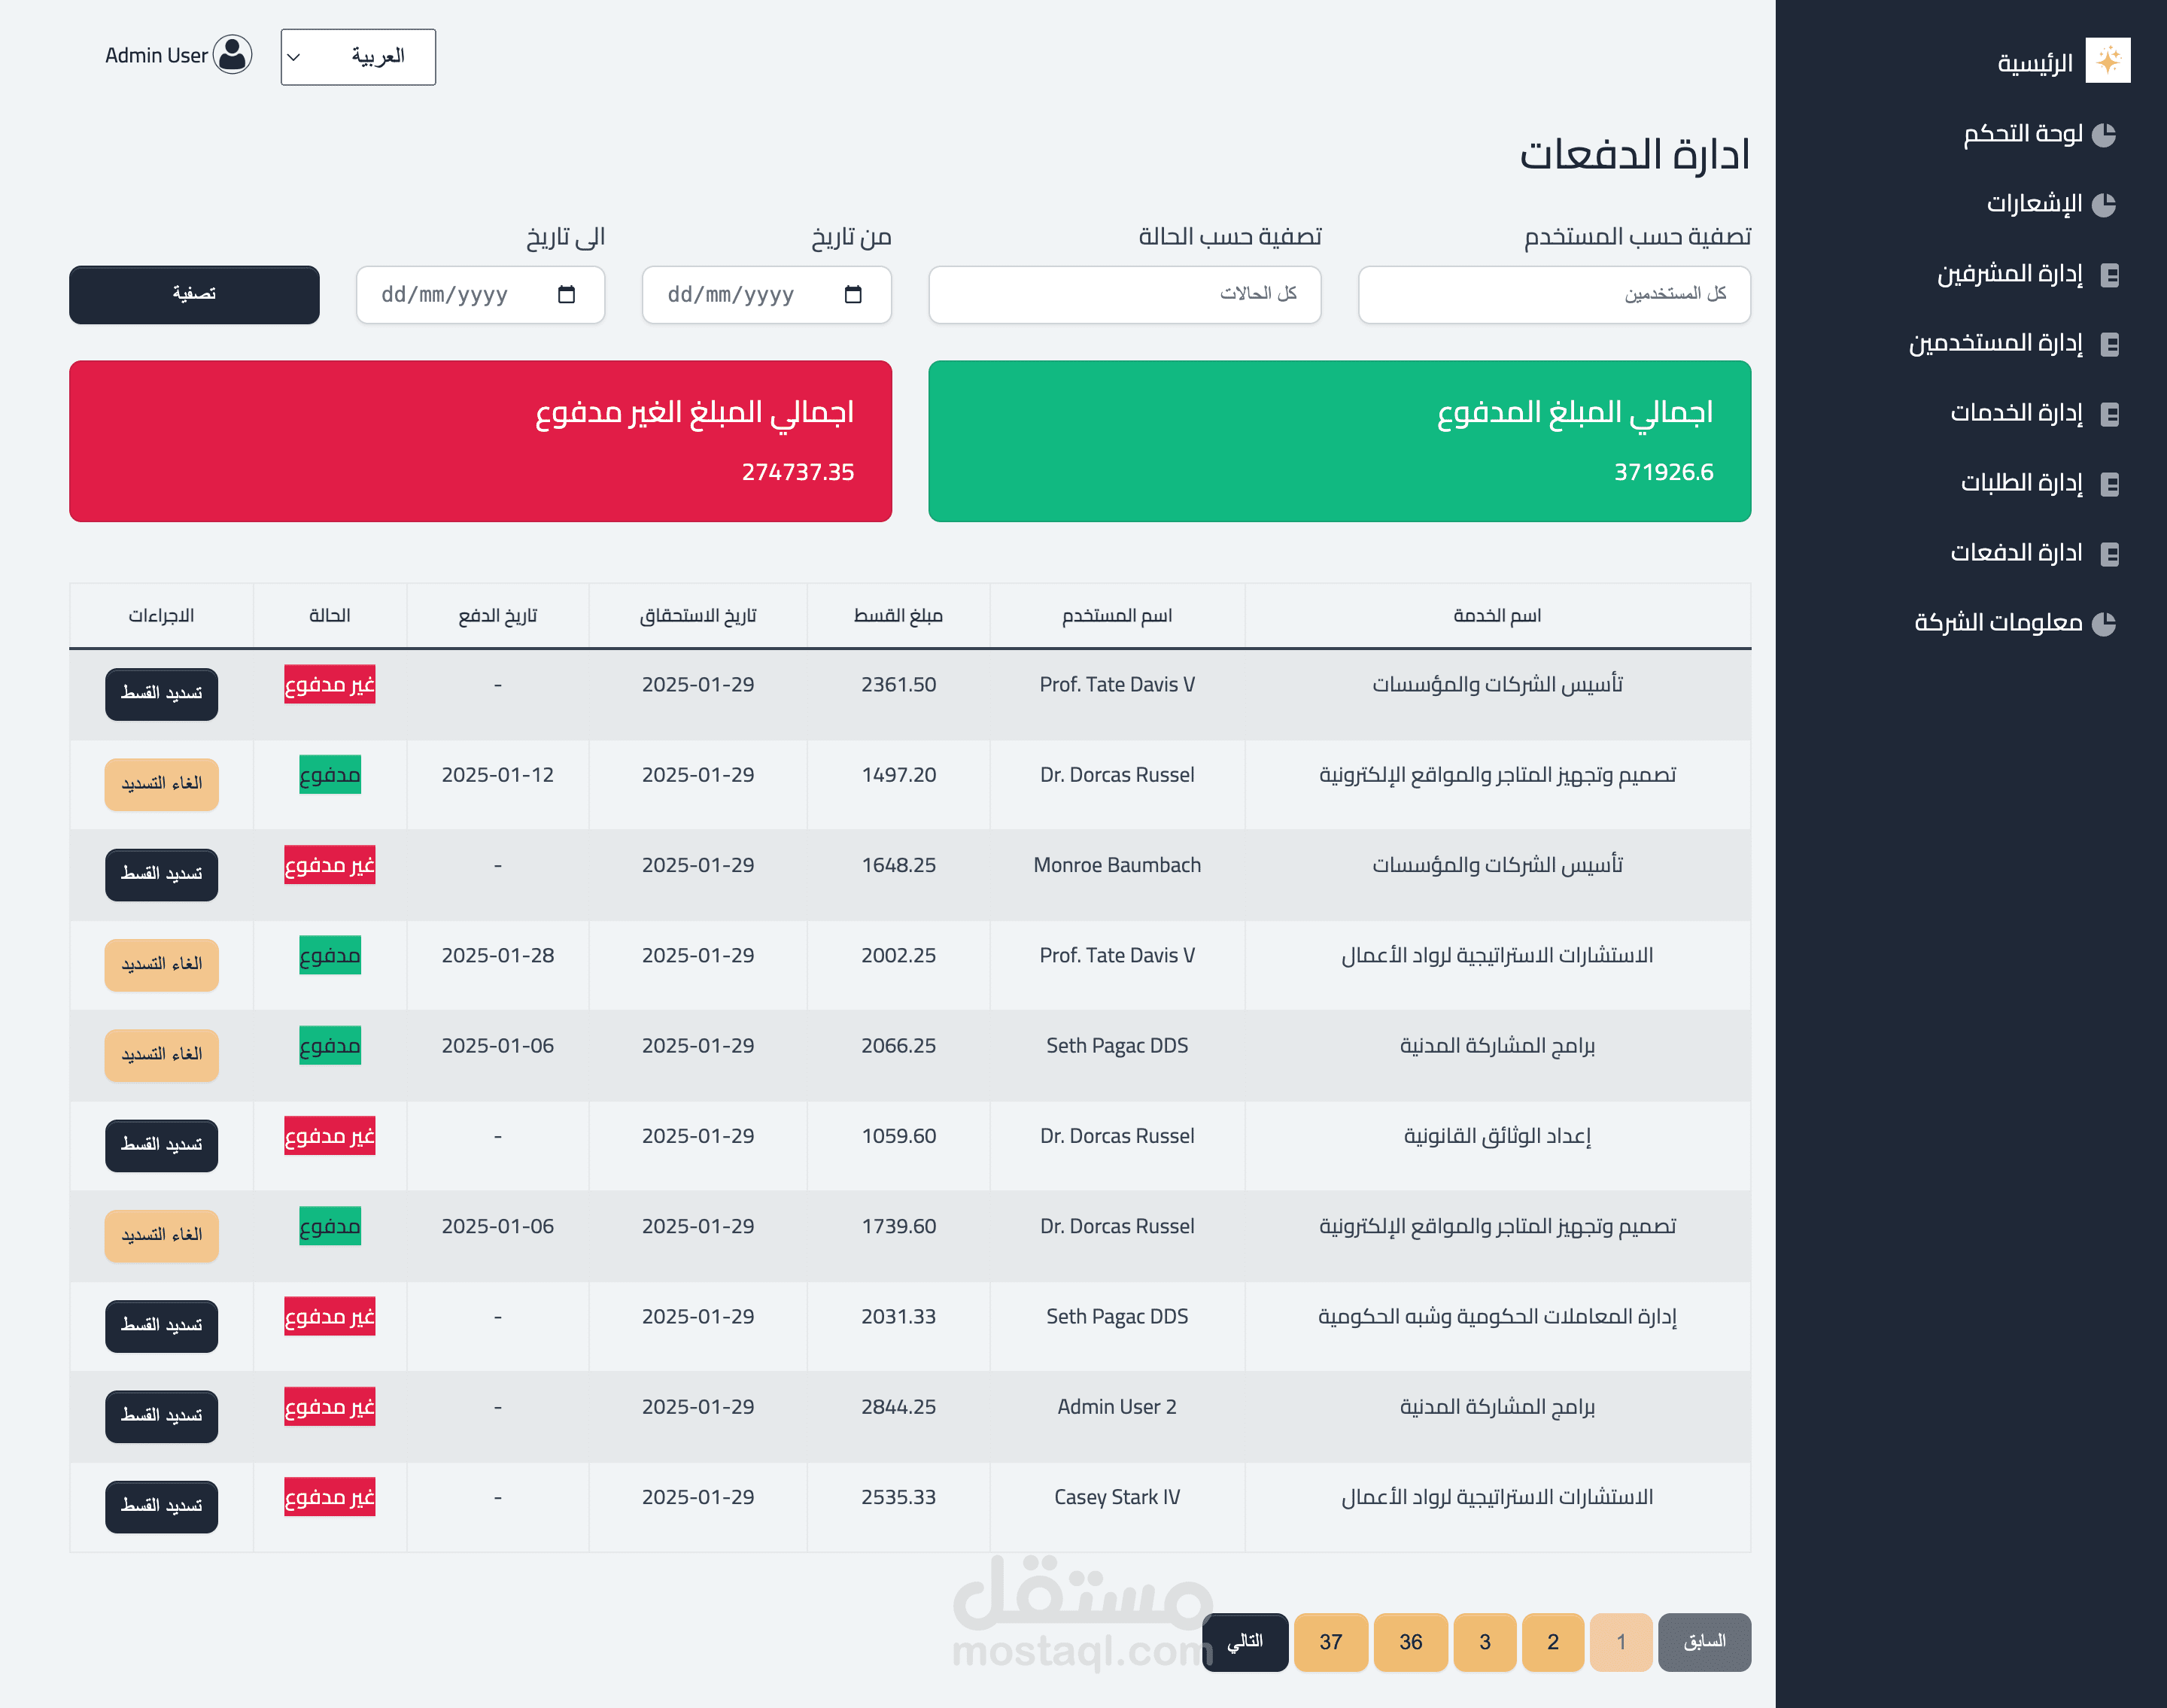Cancel payment for Seth Pagac DDS 2066.25 row
This screenshot has width=2167, height=1708.
coord(161,1054)
